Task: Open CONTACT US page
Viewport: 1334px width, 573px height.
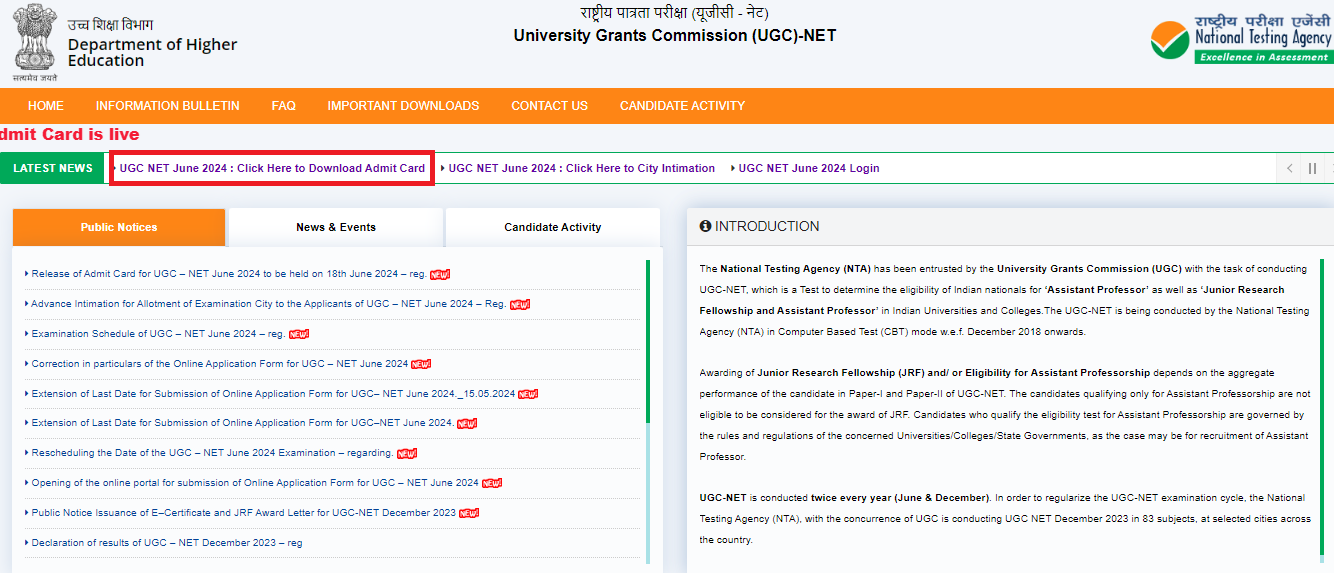Action: click(550, 105)
